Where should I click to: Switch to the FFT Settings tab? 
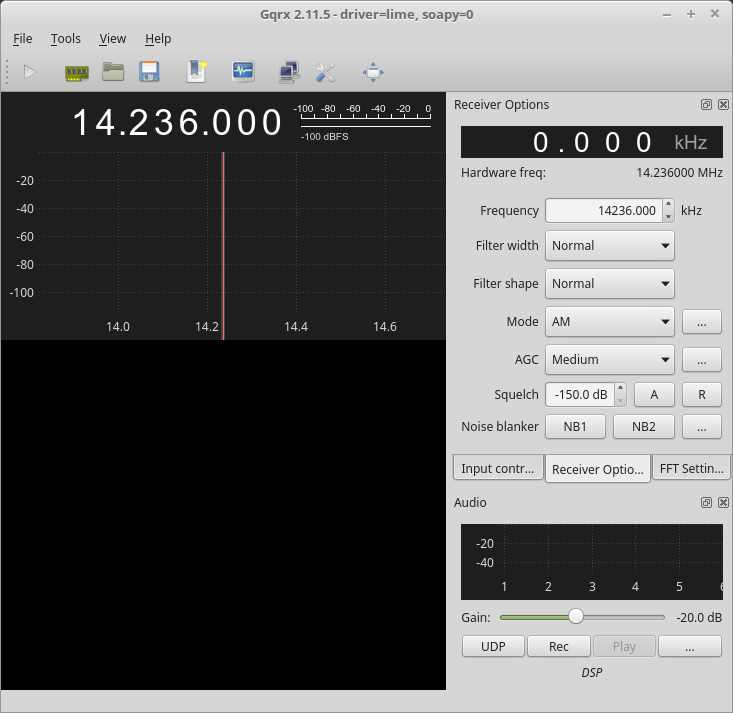[x=689, y=468]
